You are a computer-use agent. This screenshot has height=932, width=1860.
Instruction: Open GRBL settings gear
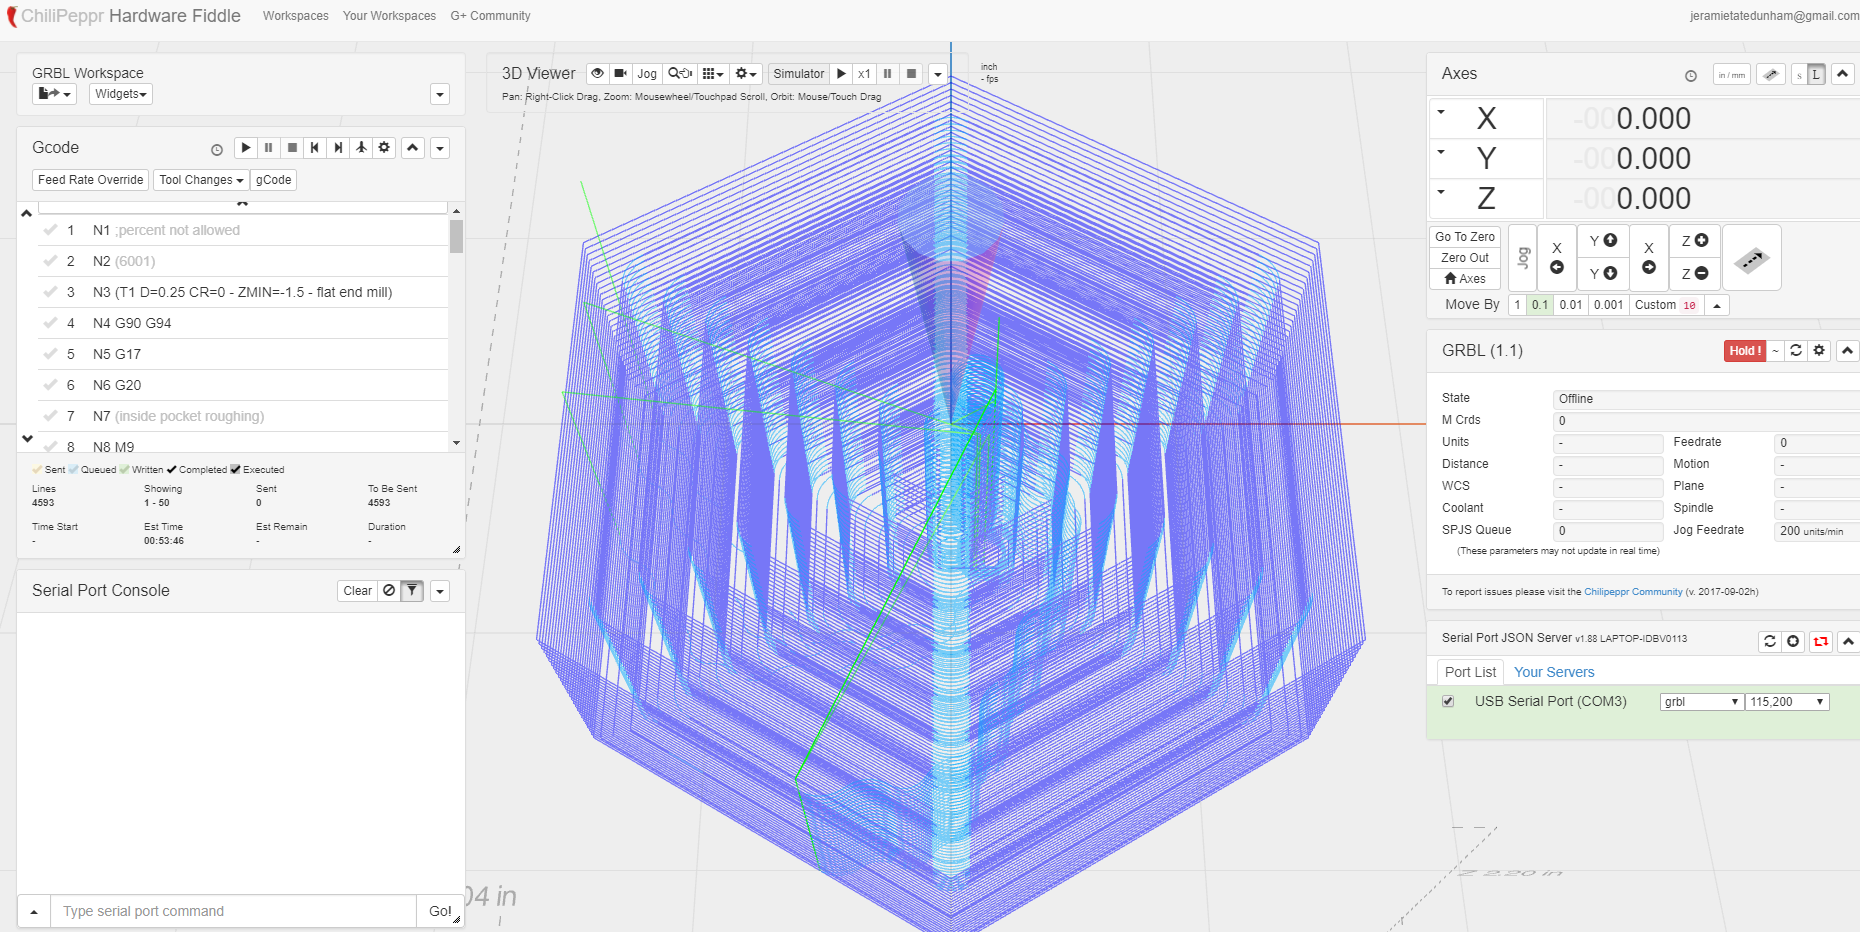pos(1819,351)
